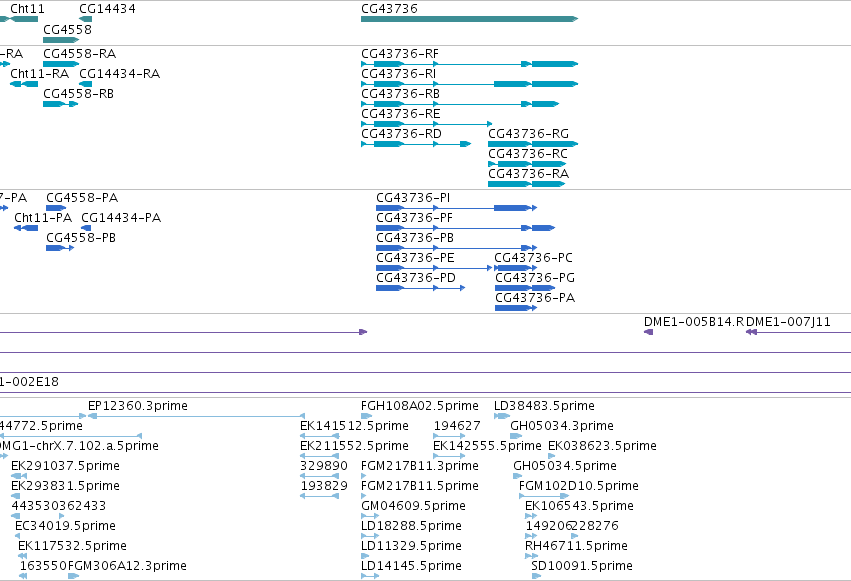Image resolution: width=851 pixels, height=581 pixels.
Task: Click transcript CG43736-RC label
Action: click(x=528, y=154)
